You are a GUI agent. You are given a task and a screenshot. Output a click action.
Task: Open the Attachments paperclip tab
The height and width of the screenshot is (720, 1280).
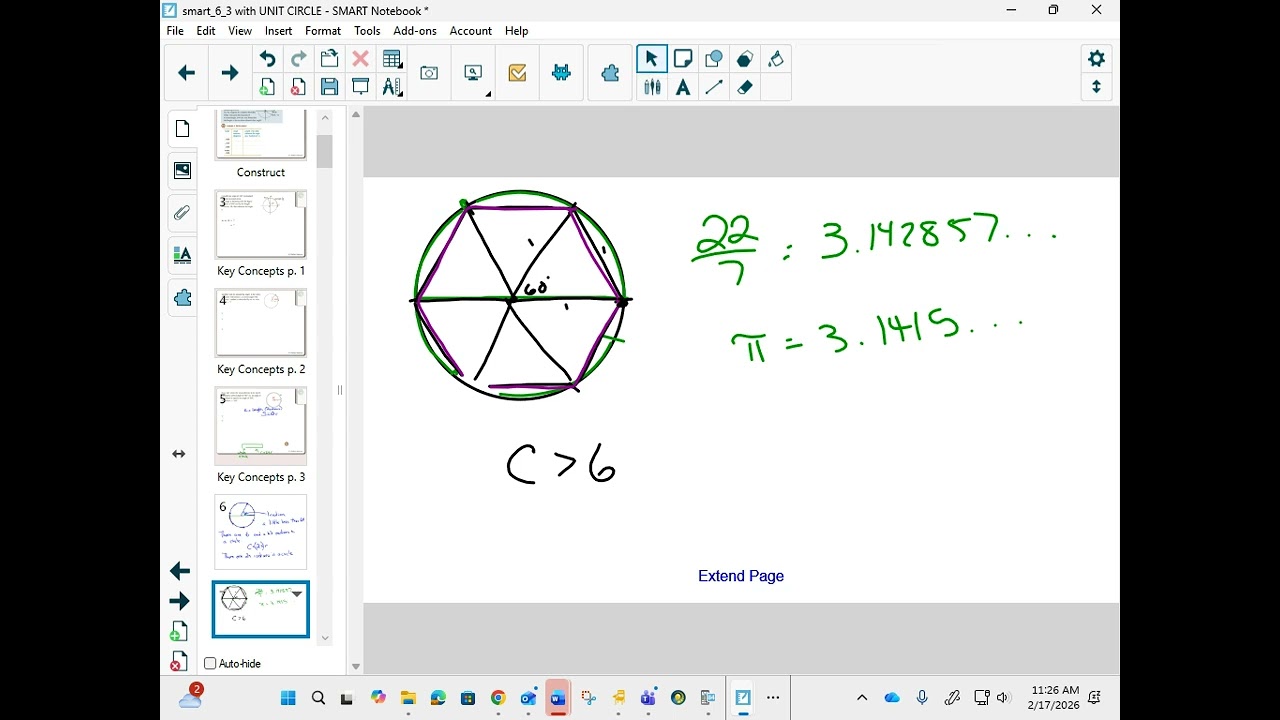coord(182,213)
